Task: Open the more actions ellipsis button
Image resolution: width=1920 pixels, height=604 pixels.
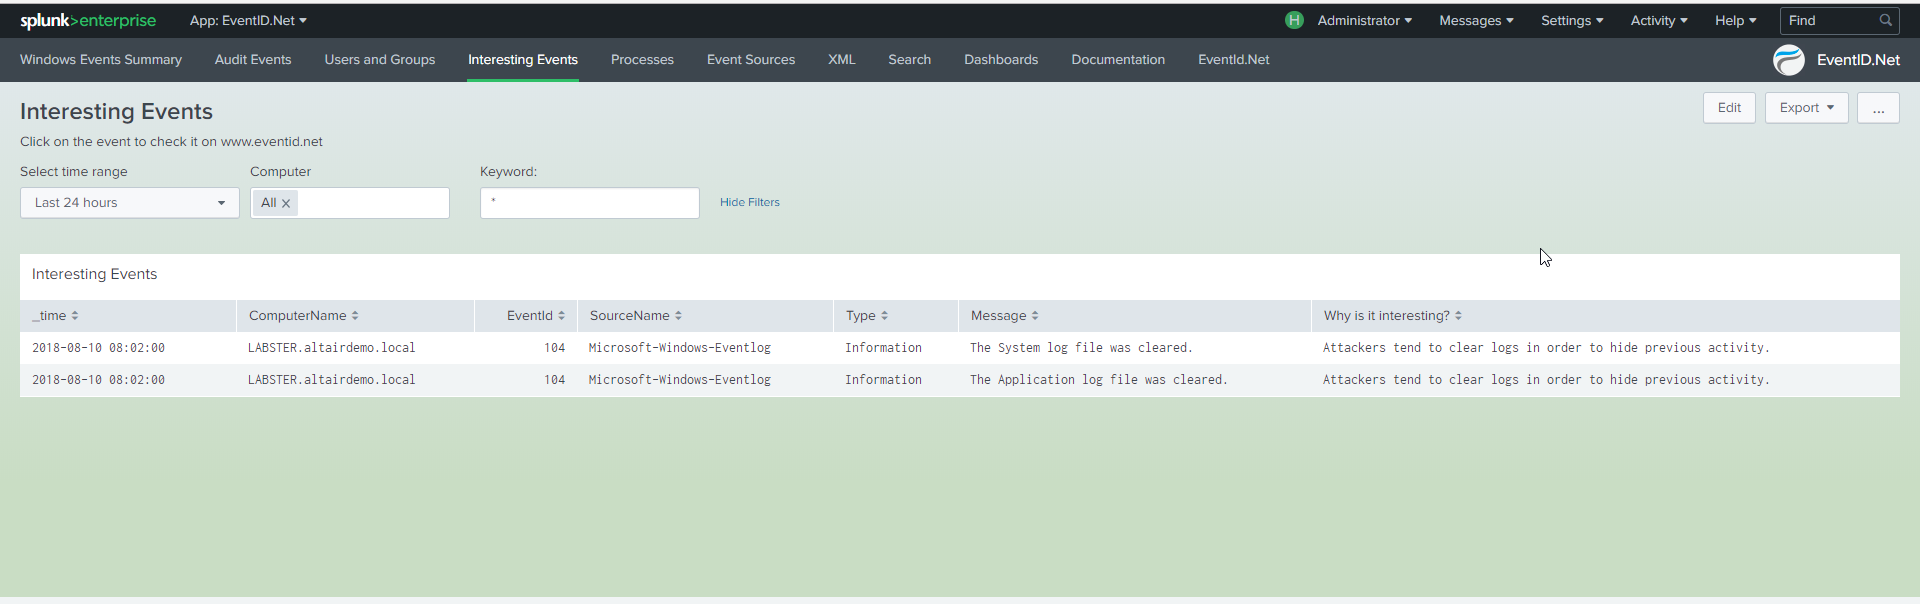Action: point(1878,108)
